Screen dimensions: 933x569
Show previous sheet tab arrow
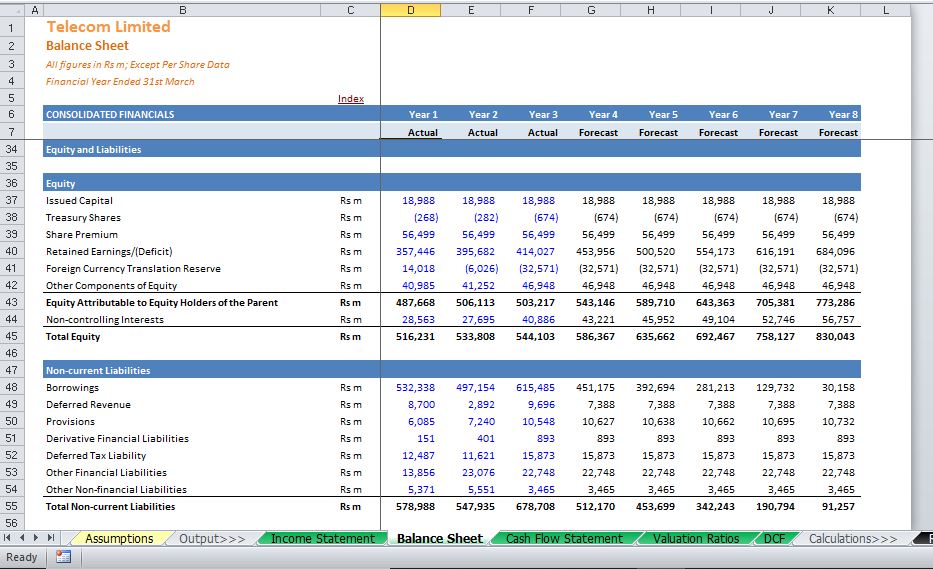(21, 537)
